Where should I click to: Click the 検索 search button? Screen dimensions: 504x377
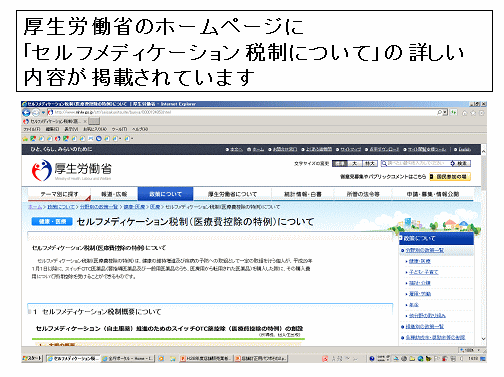click(x=460, y=163)
